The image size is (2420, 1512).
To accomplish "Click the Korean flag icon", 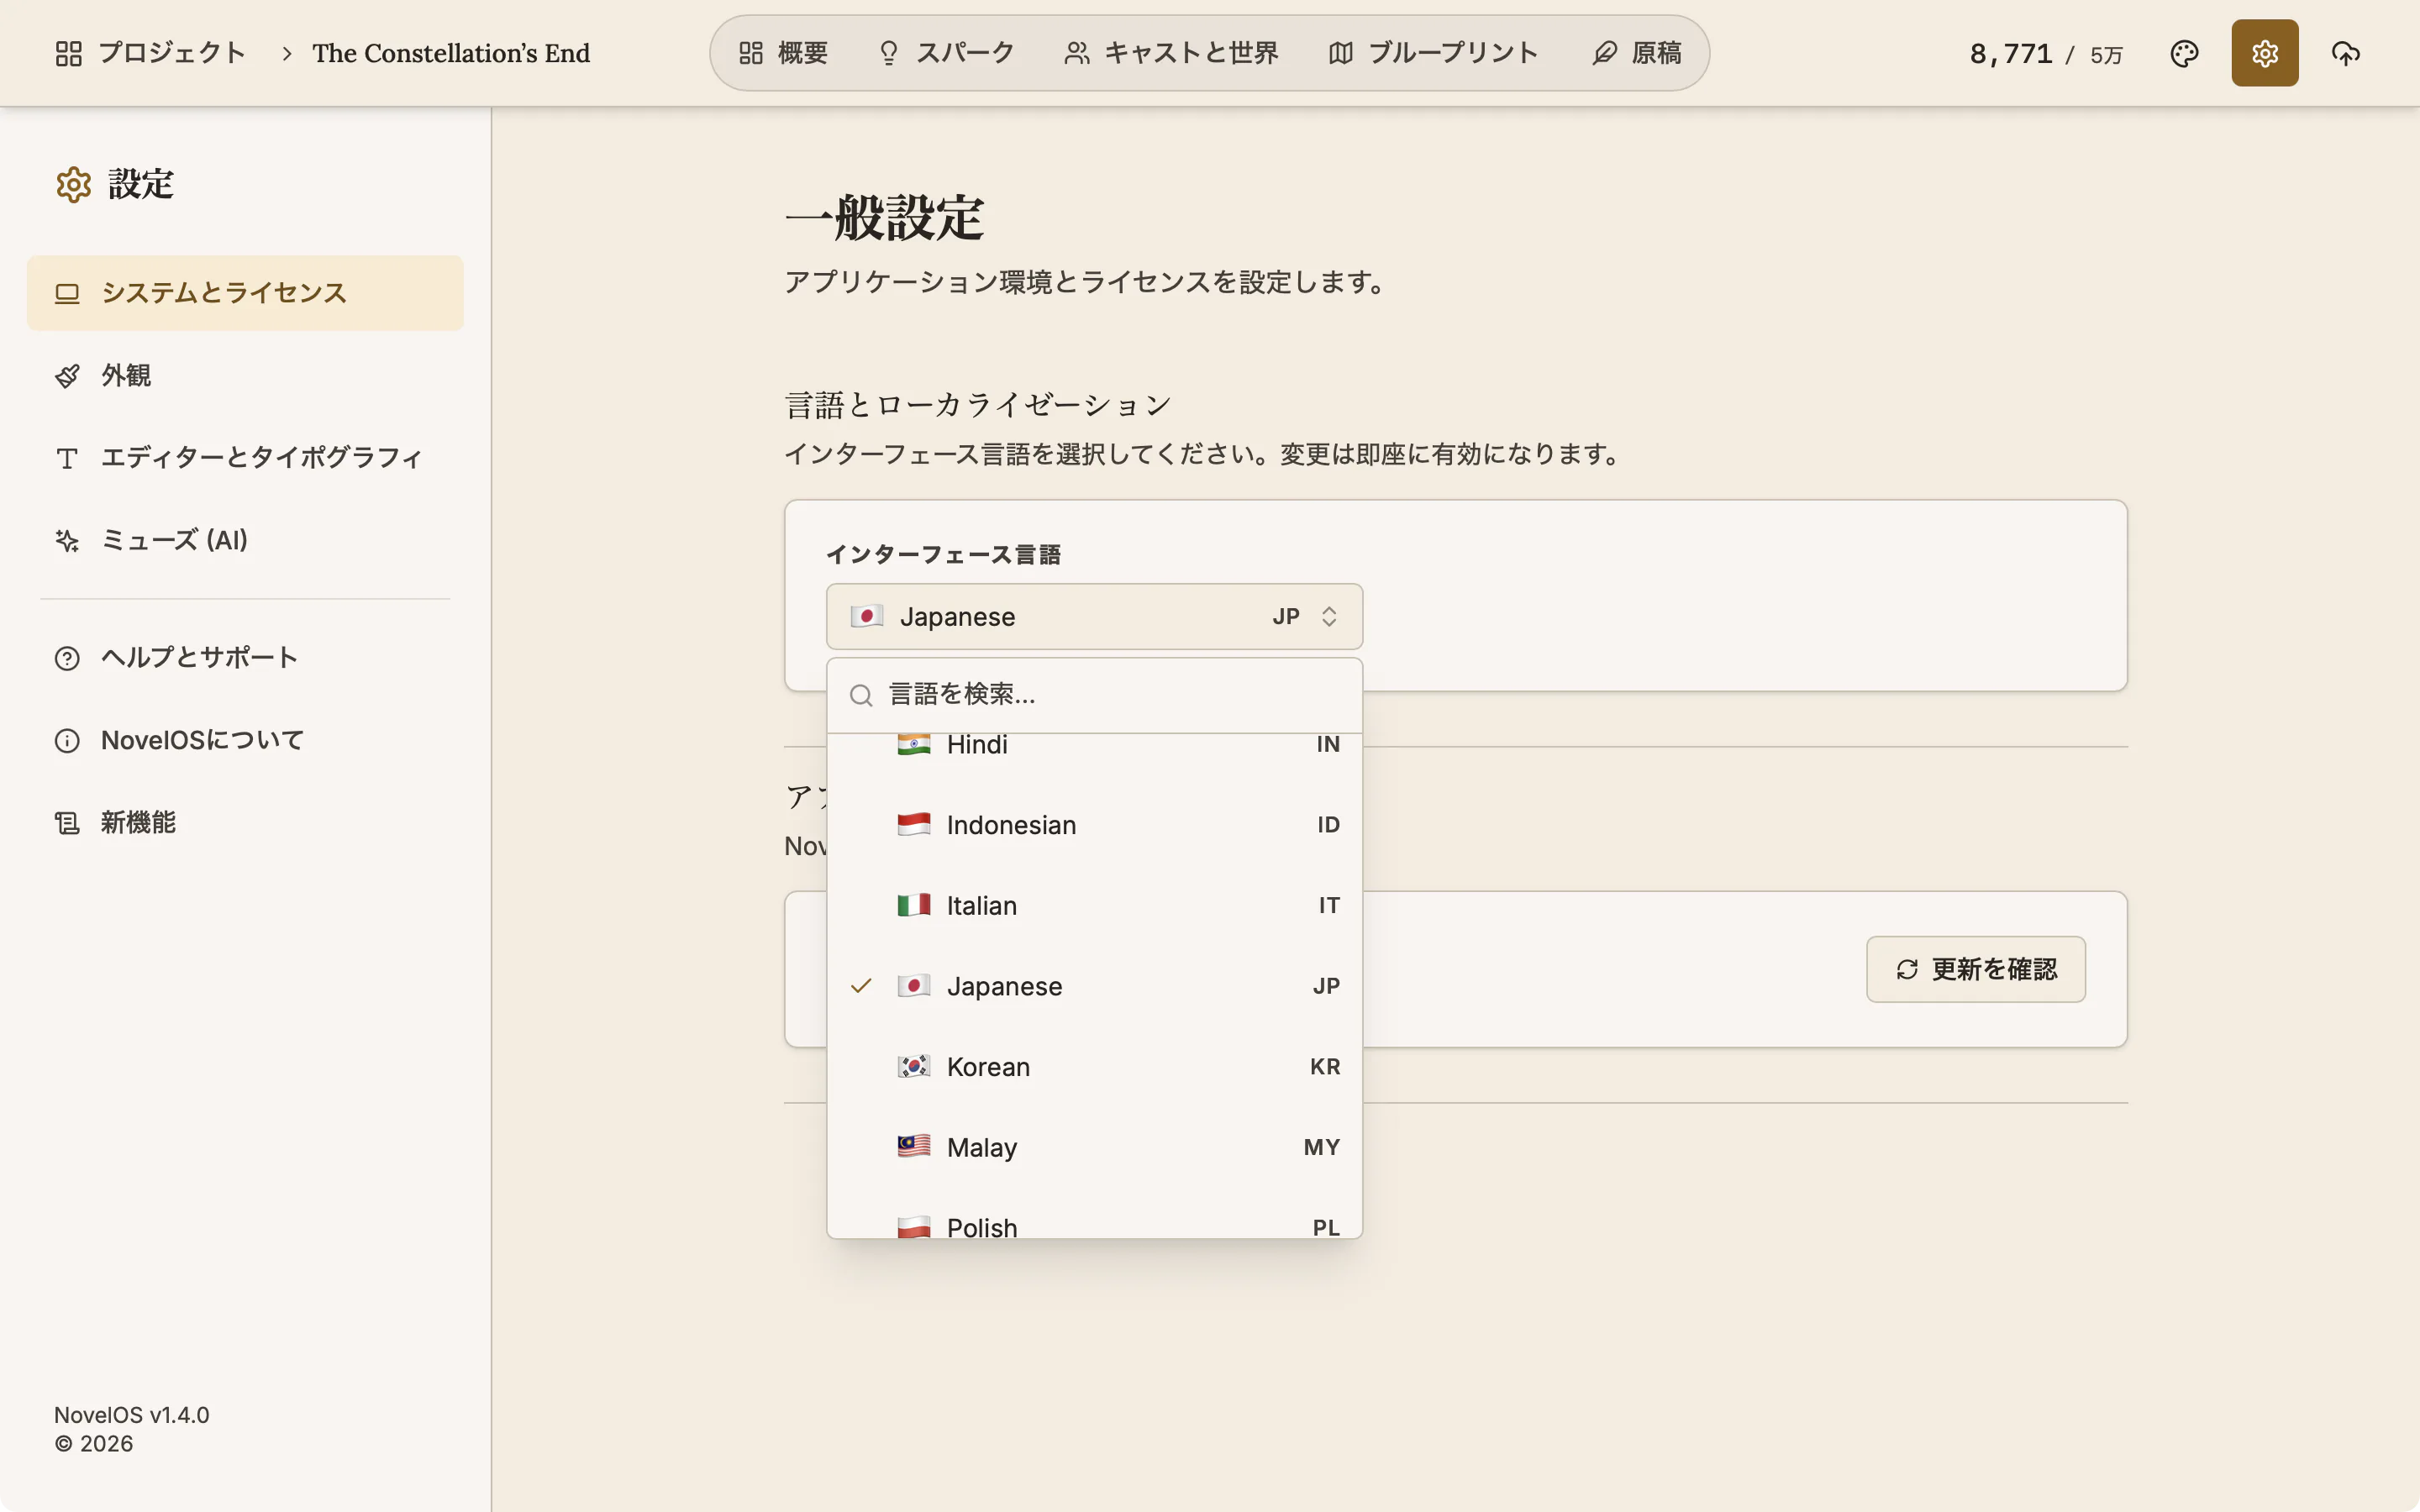I will 913,1066.
